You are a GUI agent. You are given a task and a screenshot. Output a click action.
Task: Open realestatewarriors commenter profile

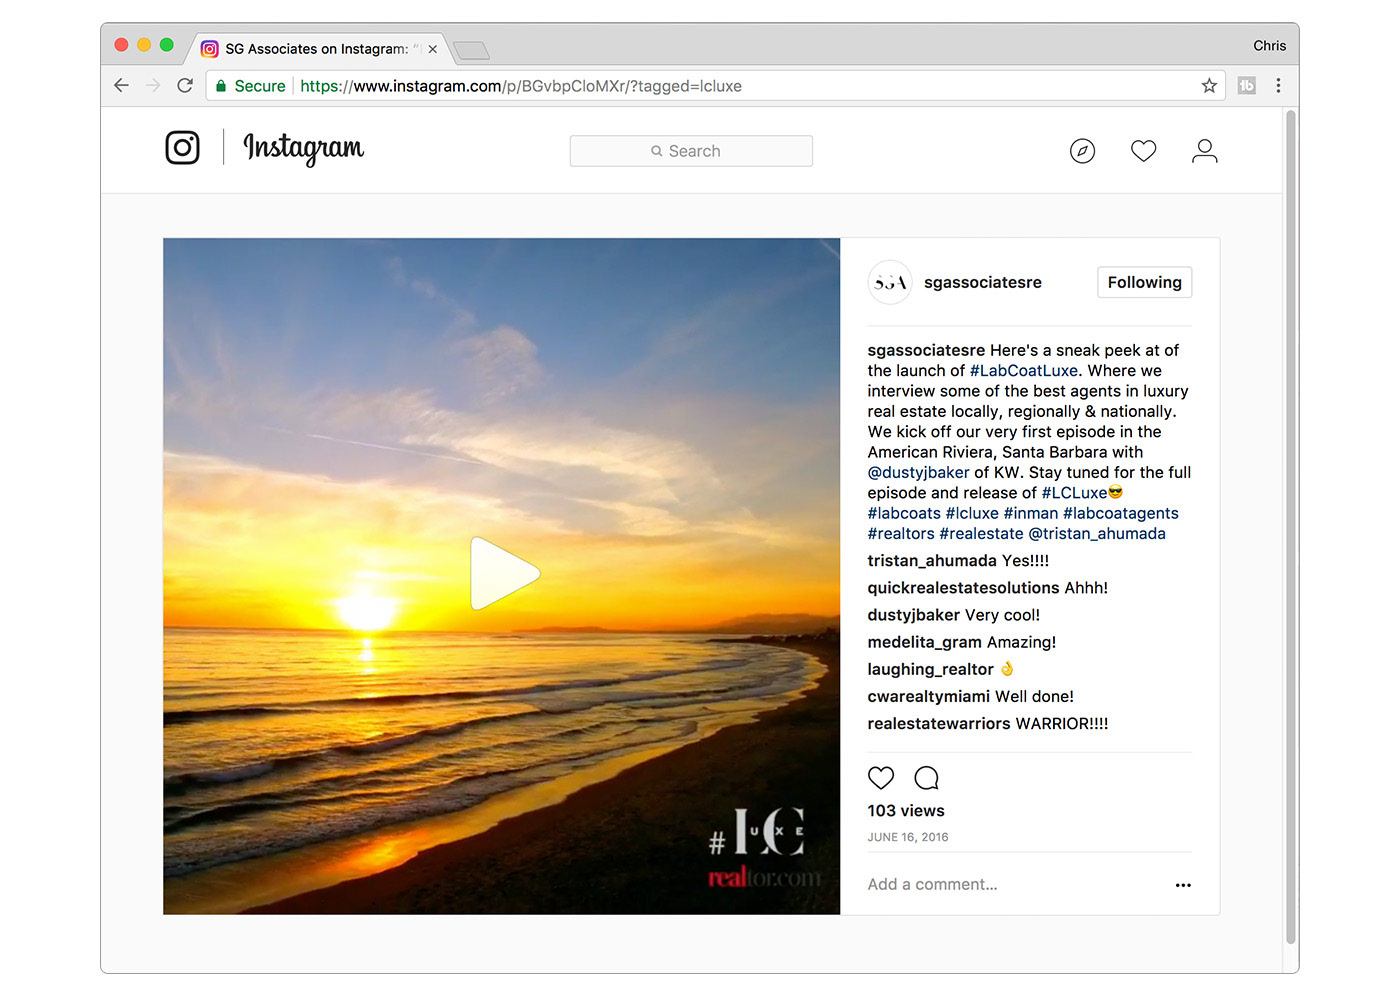coord(939,723)
